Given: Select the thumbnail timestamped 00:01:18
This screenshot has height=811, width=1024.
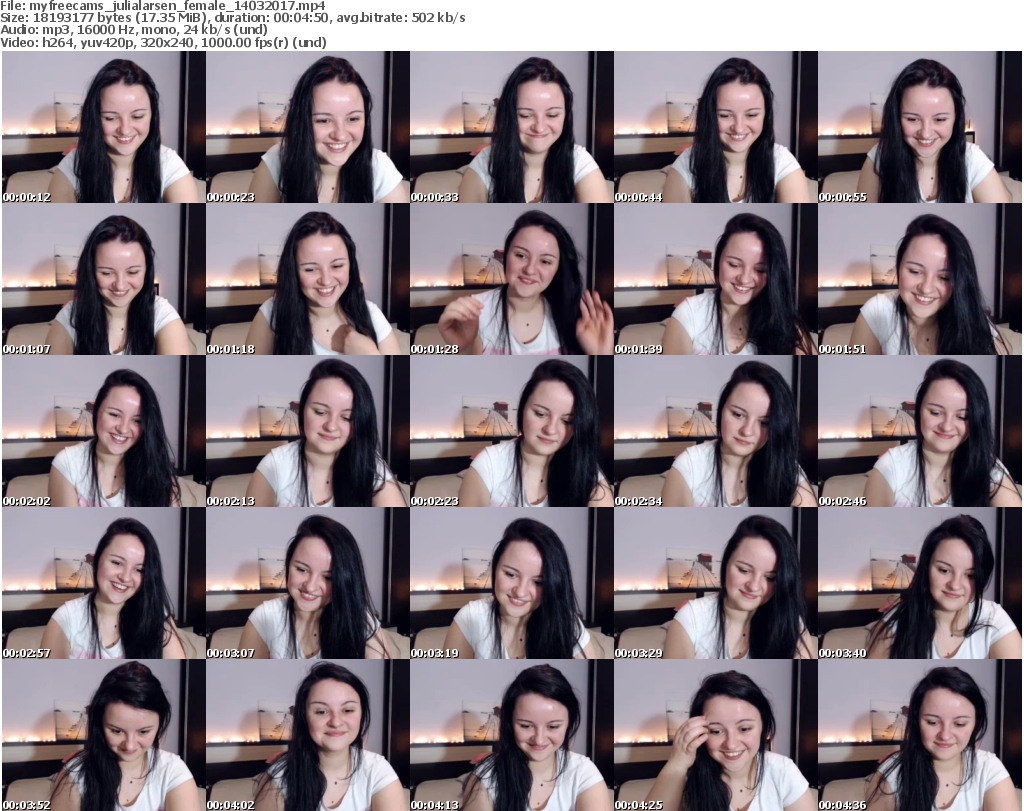Looking at the screenshot, I should point(308,279).
